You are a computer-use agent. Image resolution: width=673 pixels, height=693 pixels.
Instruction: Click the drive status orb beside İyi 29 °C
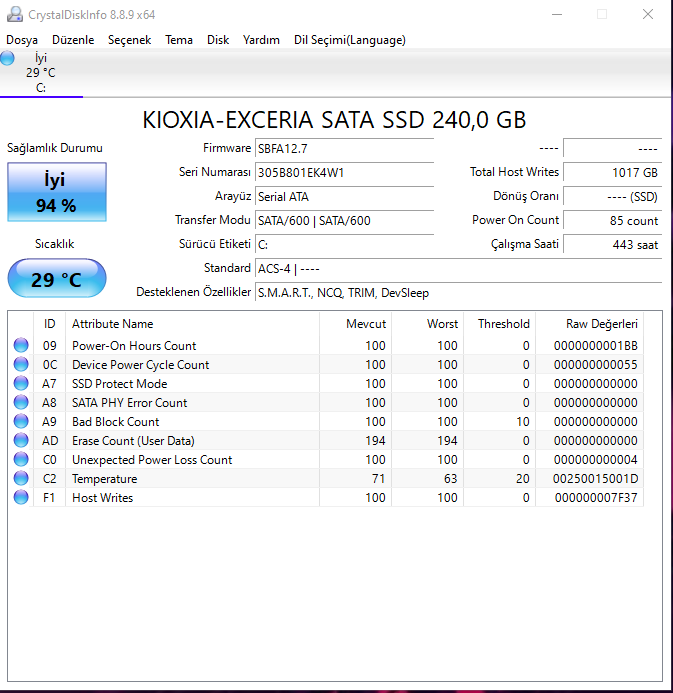tap(7, 58)
